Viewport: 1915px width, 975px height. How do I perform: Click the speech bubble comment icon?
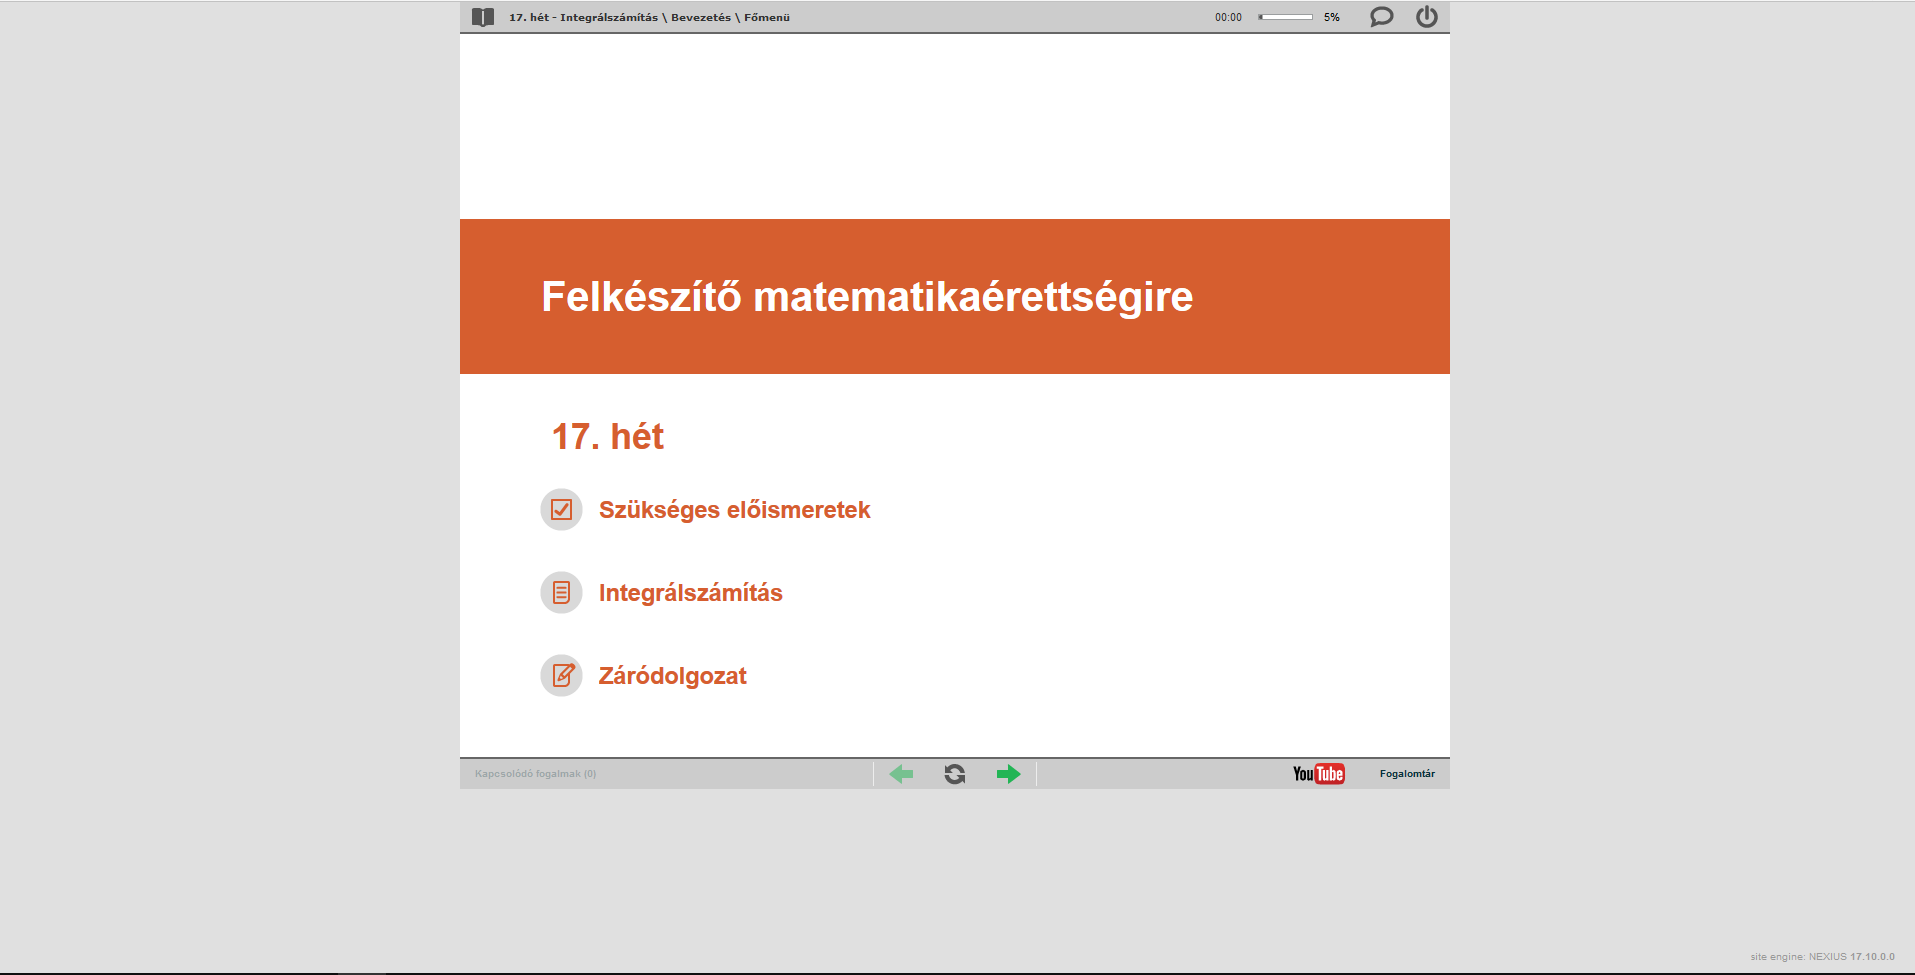click(1381, 17)
